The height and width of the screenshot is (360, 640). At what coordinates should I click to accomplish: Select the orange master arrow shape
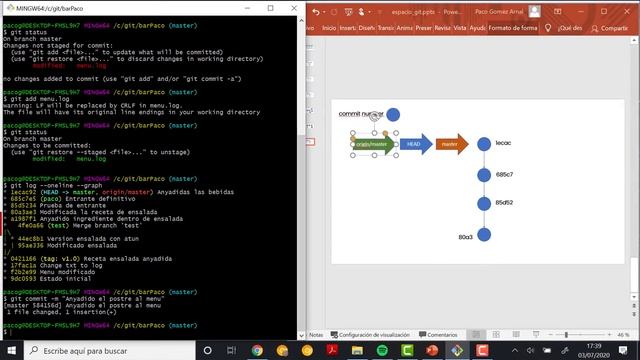(x=451, y=144)
